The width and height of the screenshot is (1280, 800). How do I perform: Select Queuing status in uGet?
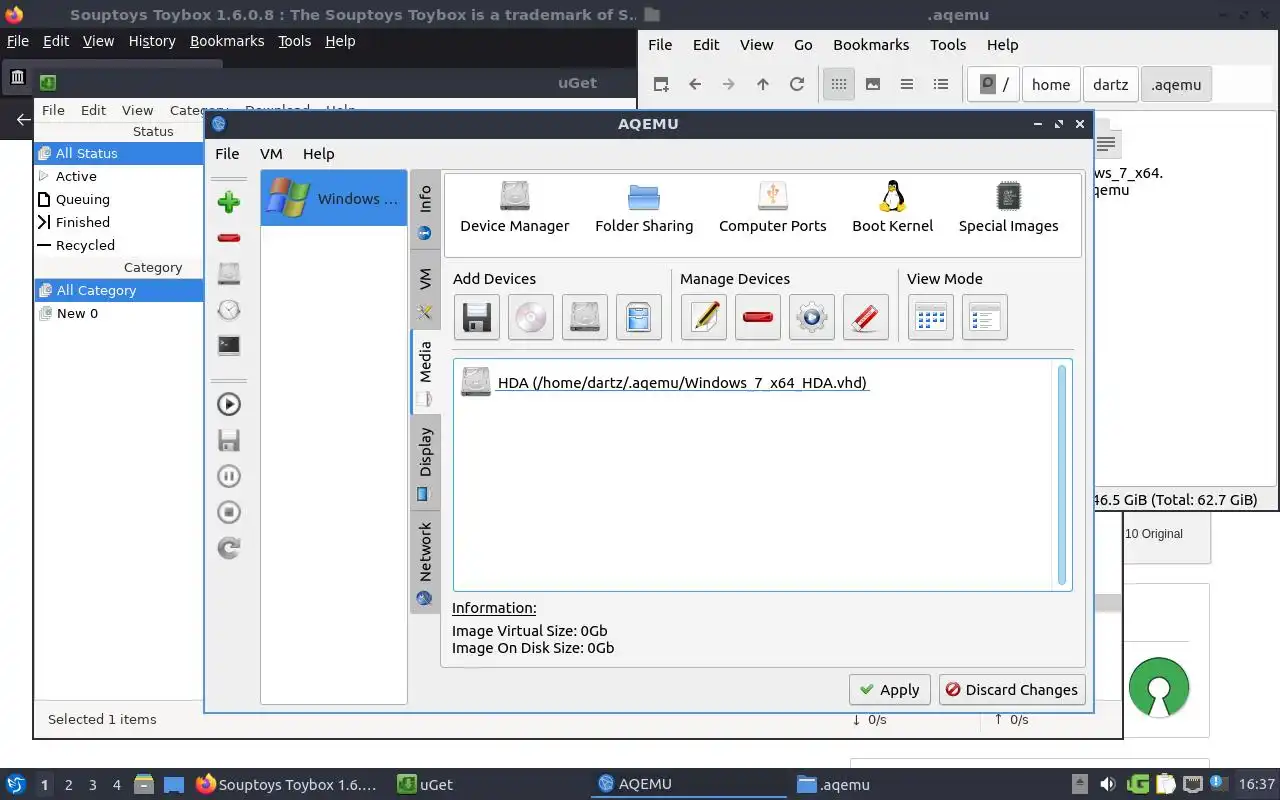tap(119, 199)
